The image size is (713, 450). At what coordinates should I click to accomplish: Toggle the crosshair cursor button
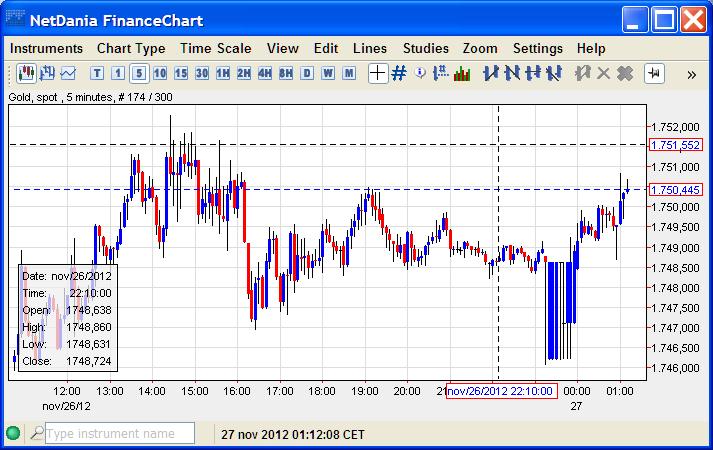[377, 73]
